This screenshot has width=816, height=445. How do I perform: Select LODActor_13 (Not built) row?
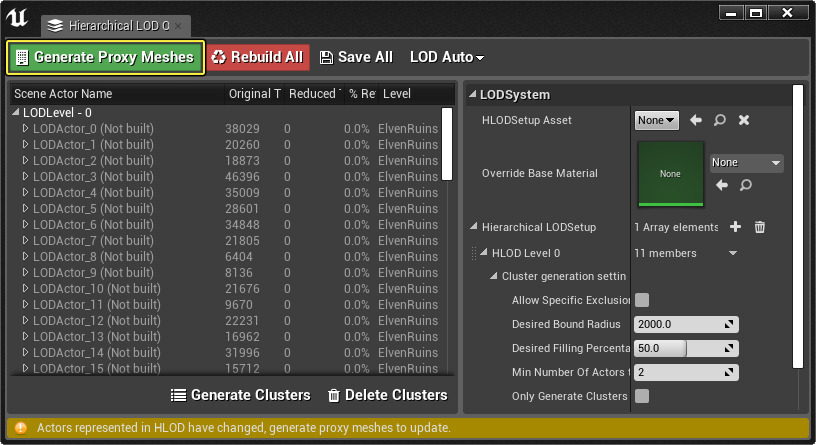pos(225,337)
